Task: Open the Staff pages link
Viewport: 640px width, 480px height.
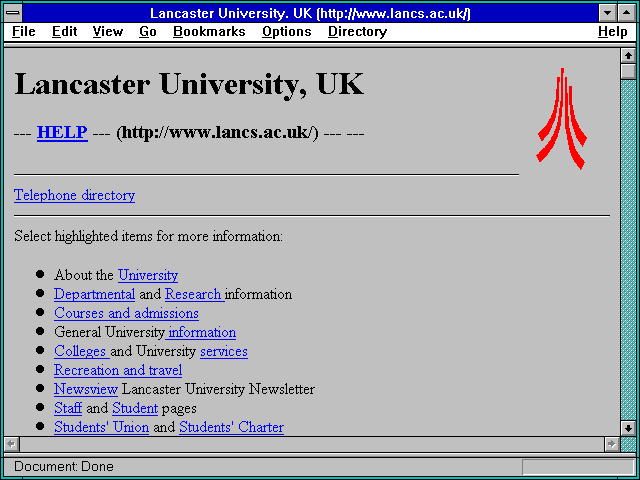Action: point(68,408)
